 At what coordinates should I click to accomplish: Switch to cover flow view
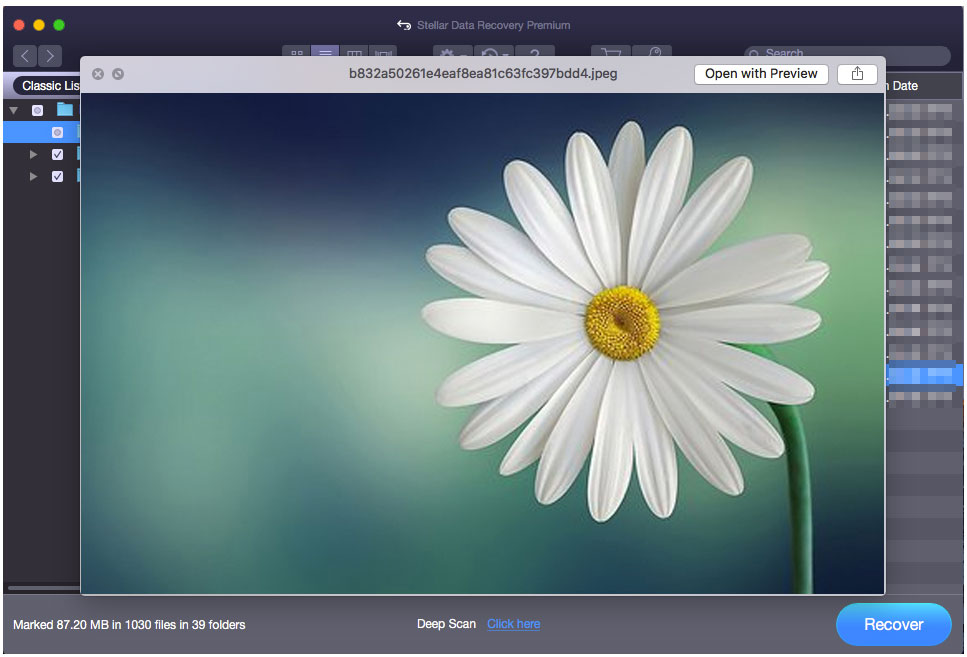(x=382, y=52)
